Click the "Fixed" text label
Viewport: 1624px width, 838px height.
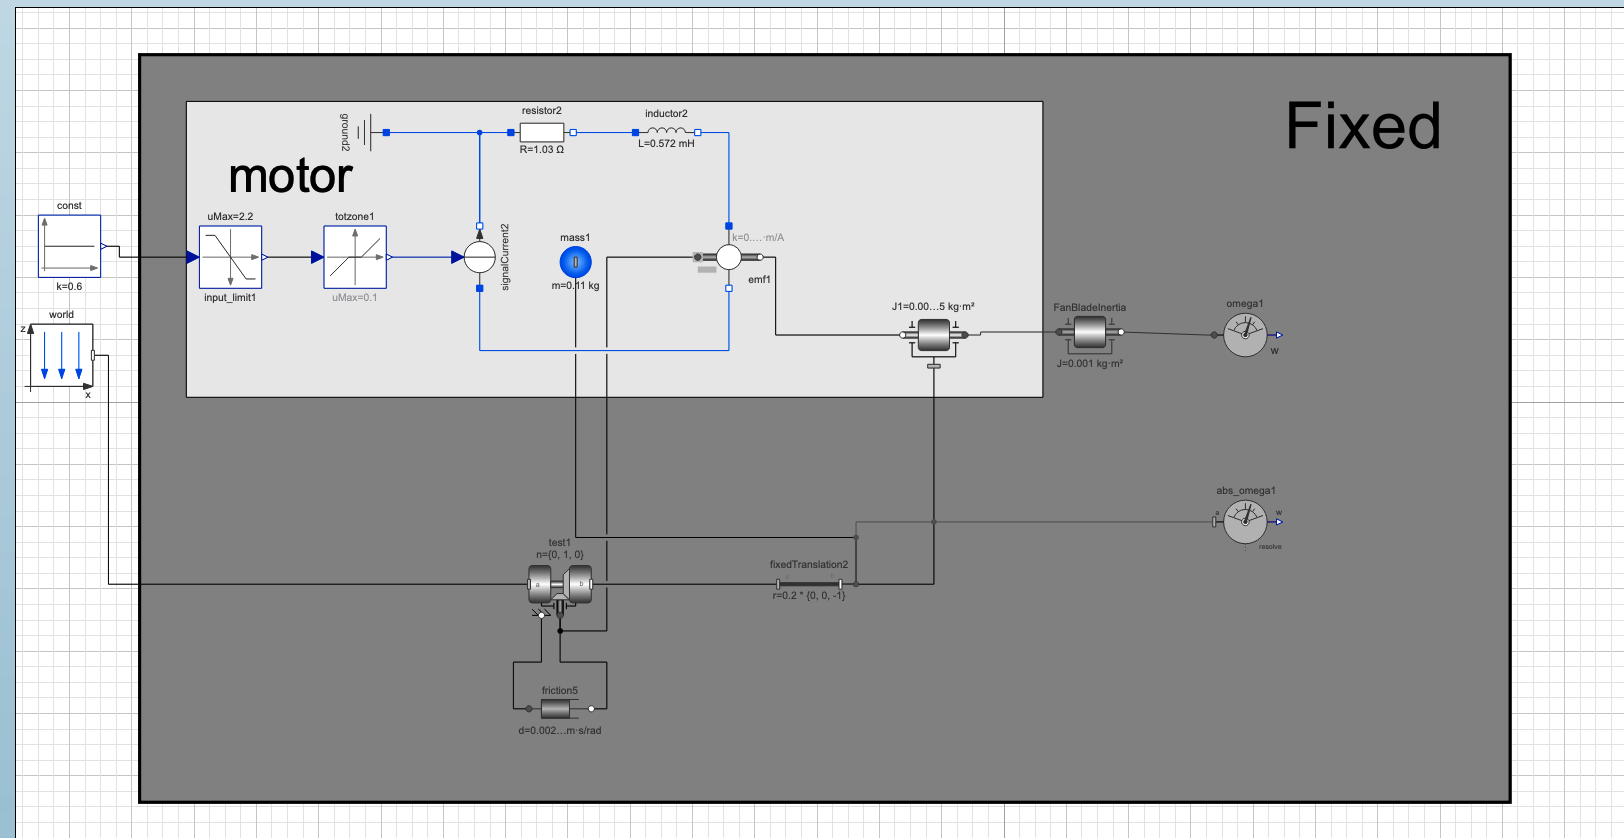coord(1363,126)
